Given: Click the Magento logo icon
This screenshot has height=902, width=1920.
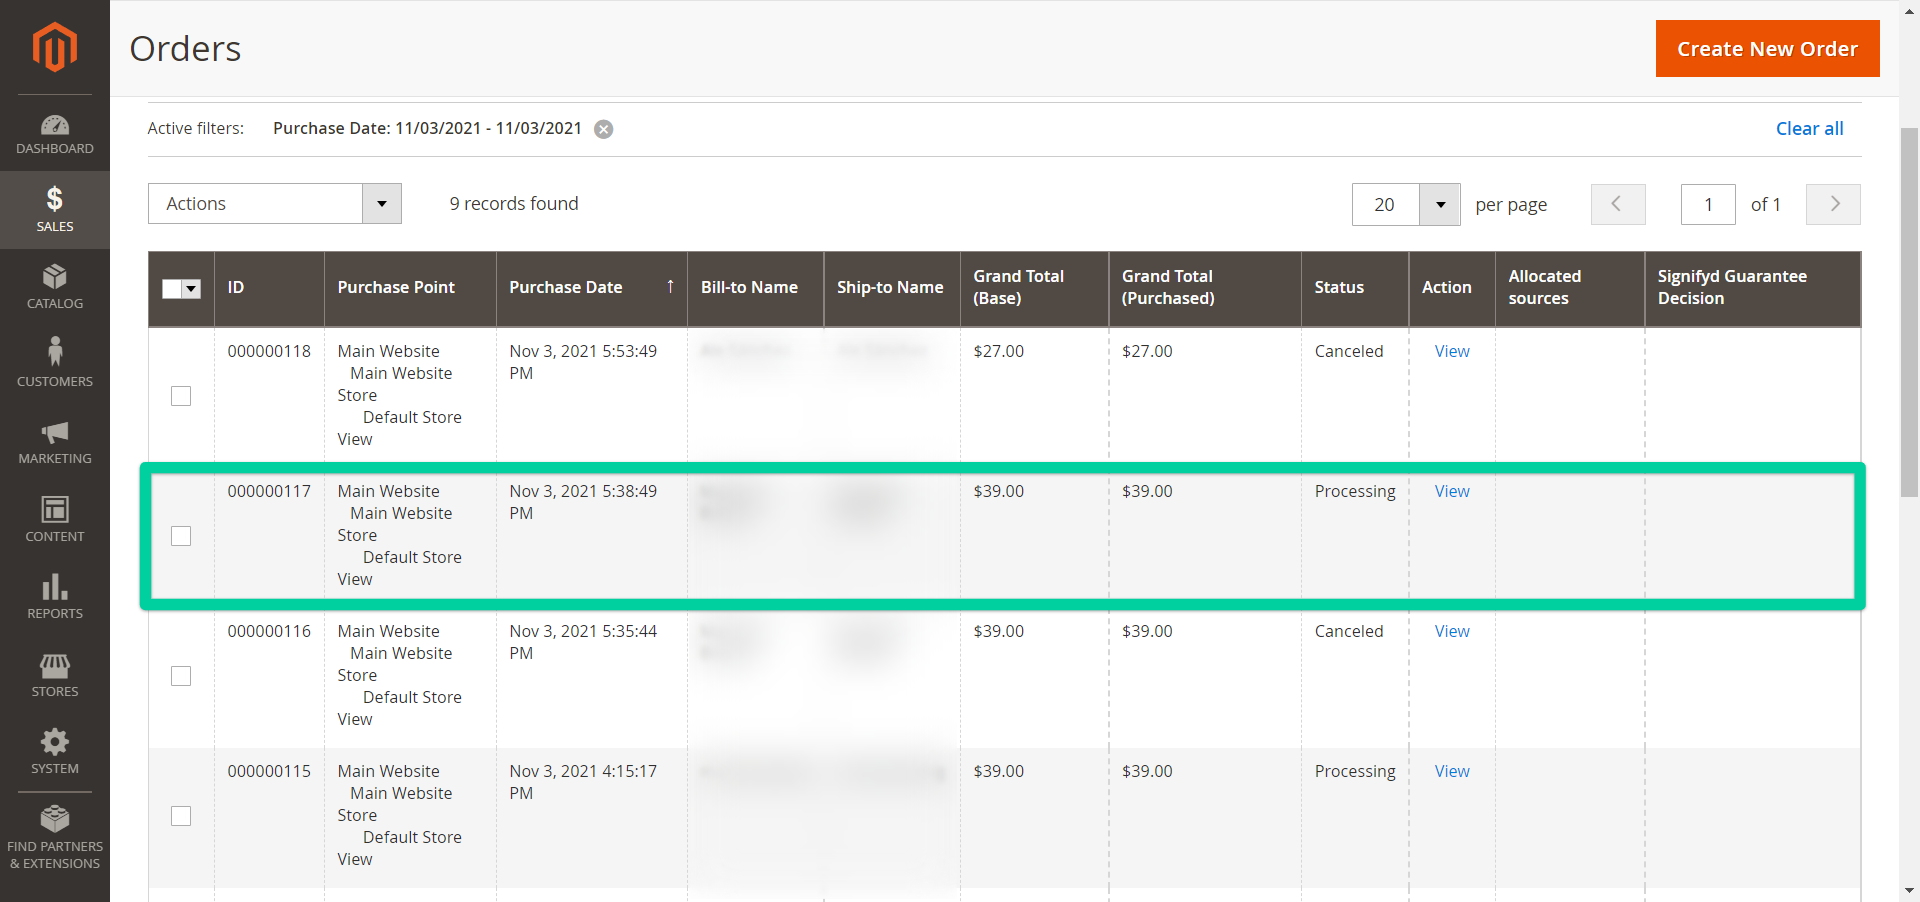Looking at the screenshot, I should 54,47.
